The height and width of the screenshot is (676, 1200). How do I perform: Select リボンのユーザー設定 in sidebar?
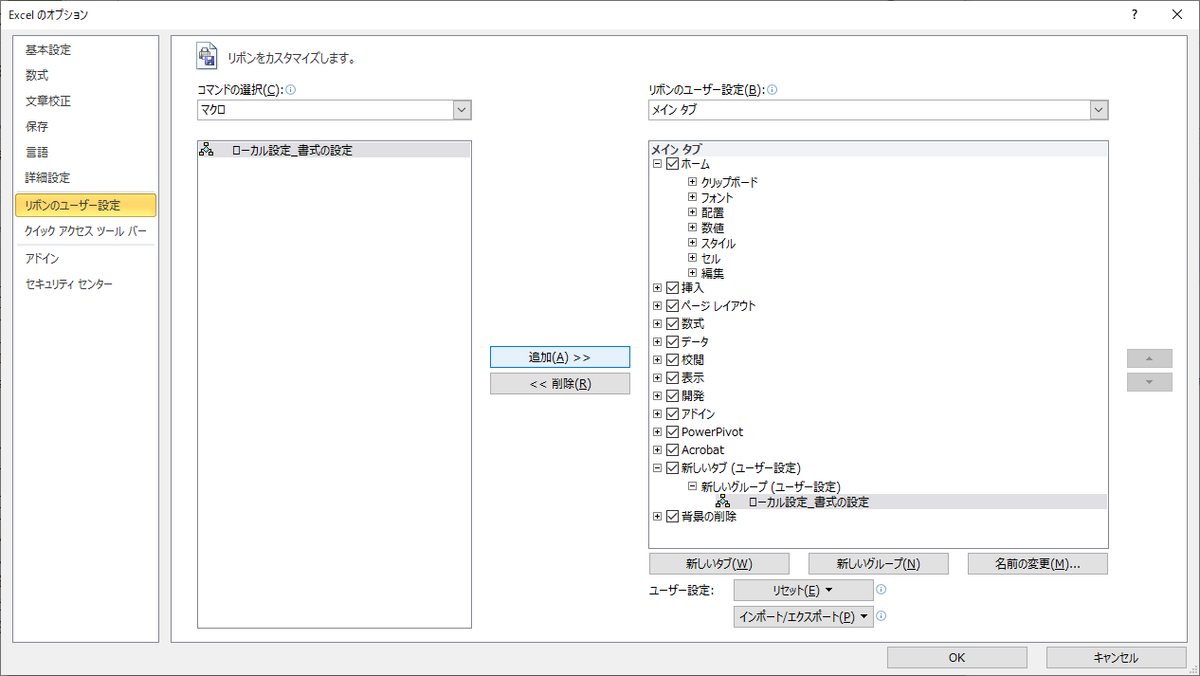point(85,205)
